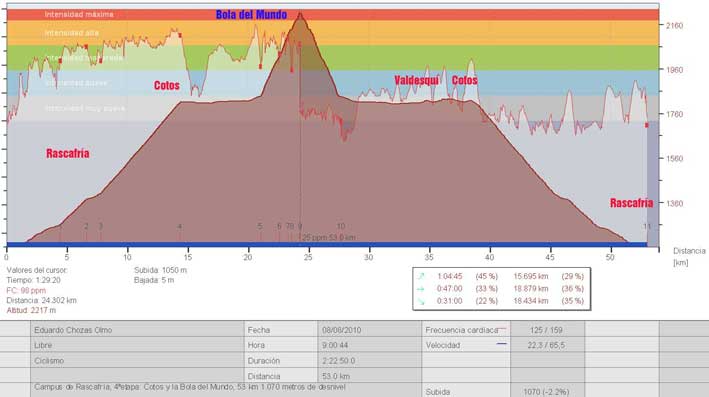Screen dimensions: 709x397
Task: Click the speed value 22.3 / 65.5
Action: [546, 345]
